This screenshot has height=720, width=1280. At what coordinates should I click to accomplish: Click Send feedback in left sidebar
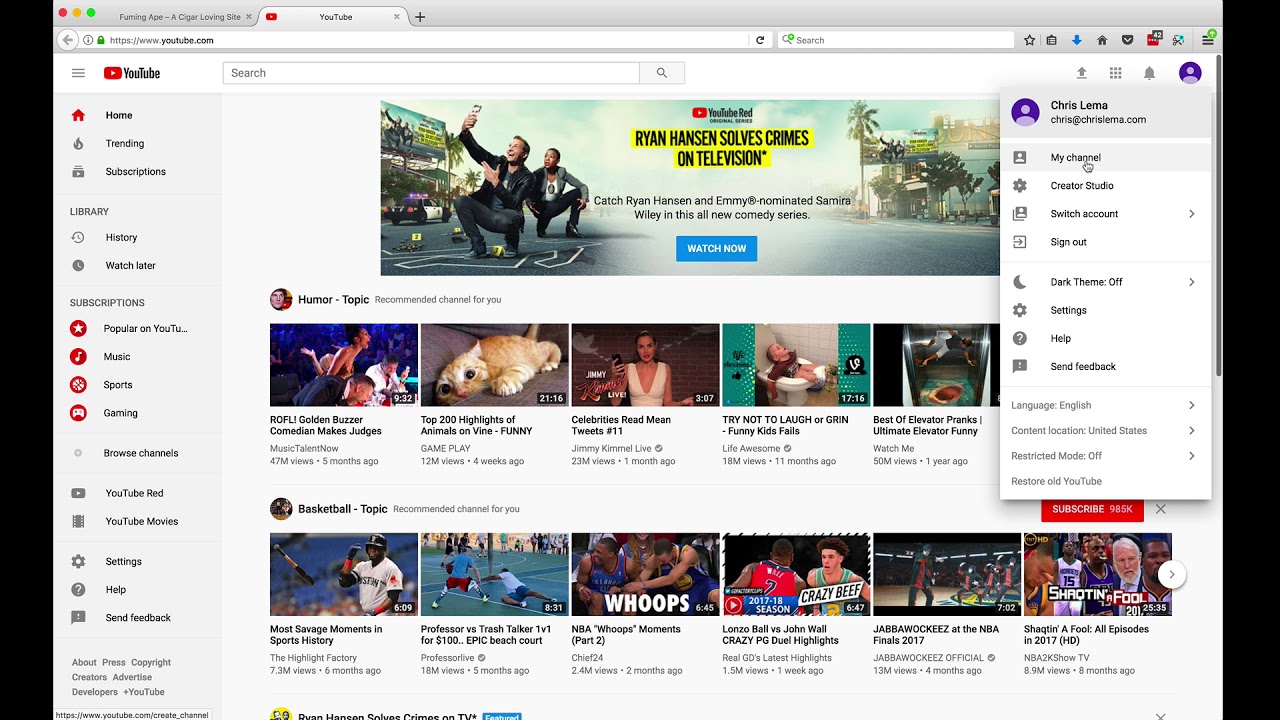coord(138,617)
